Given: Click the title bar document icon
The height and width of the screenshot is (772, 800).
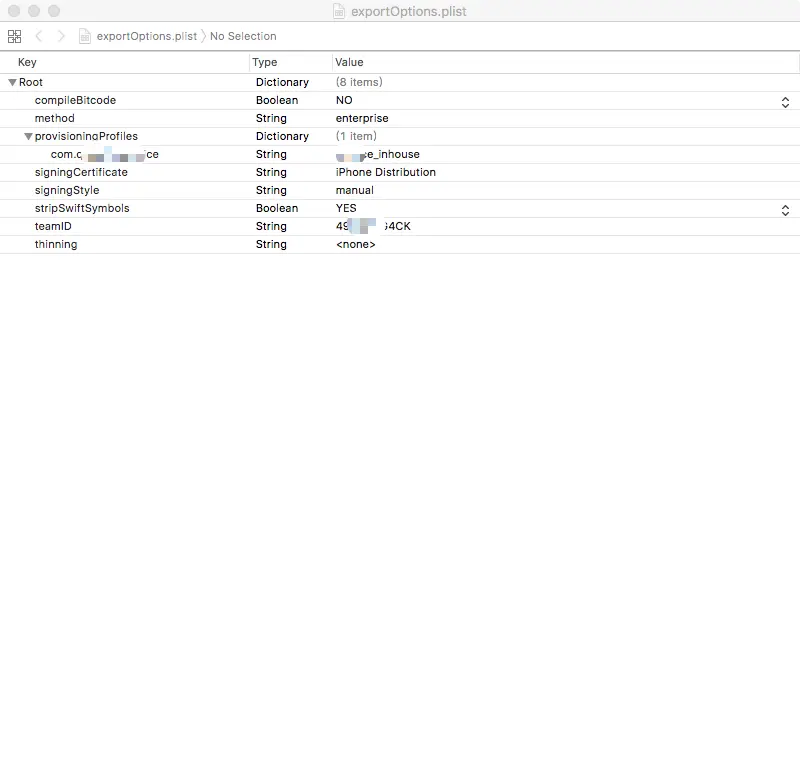Looking at the screenshot, I should (339, 11).
